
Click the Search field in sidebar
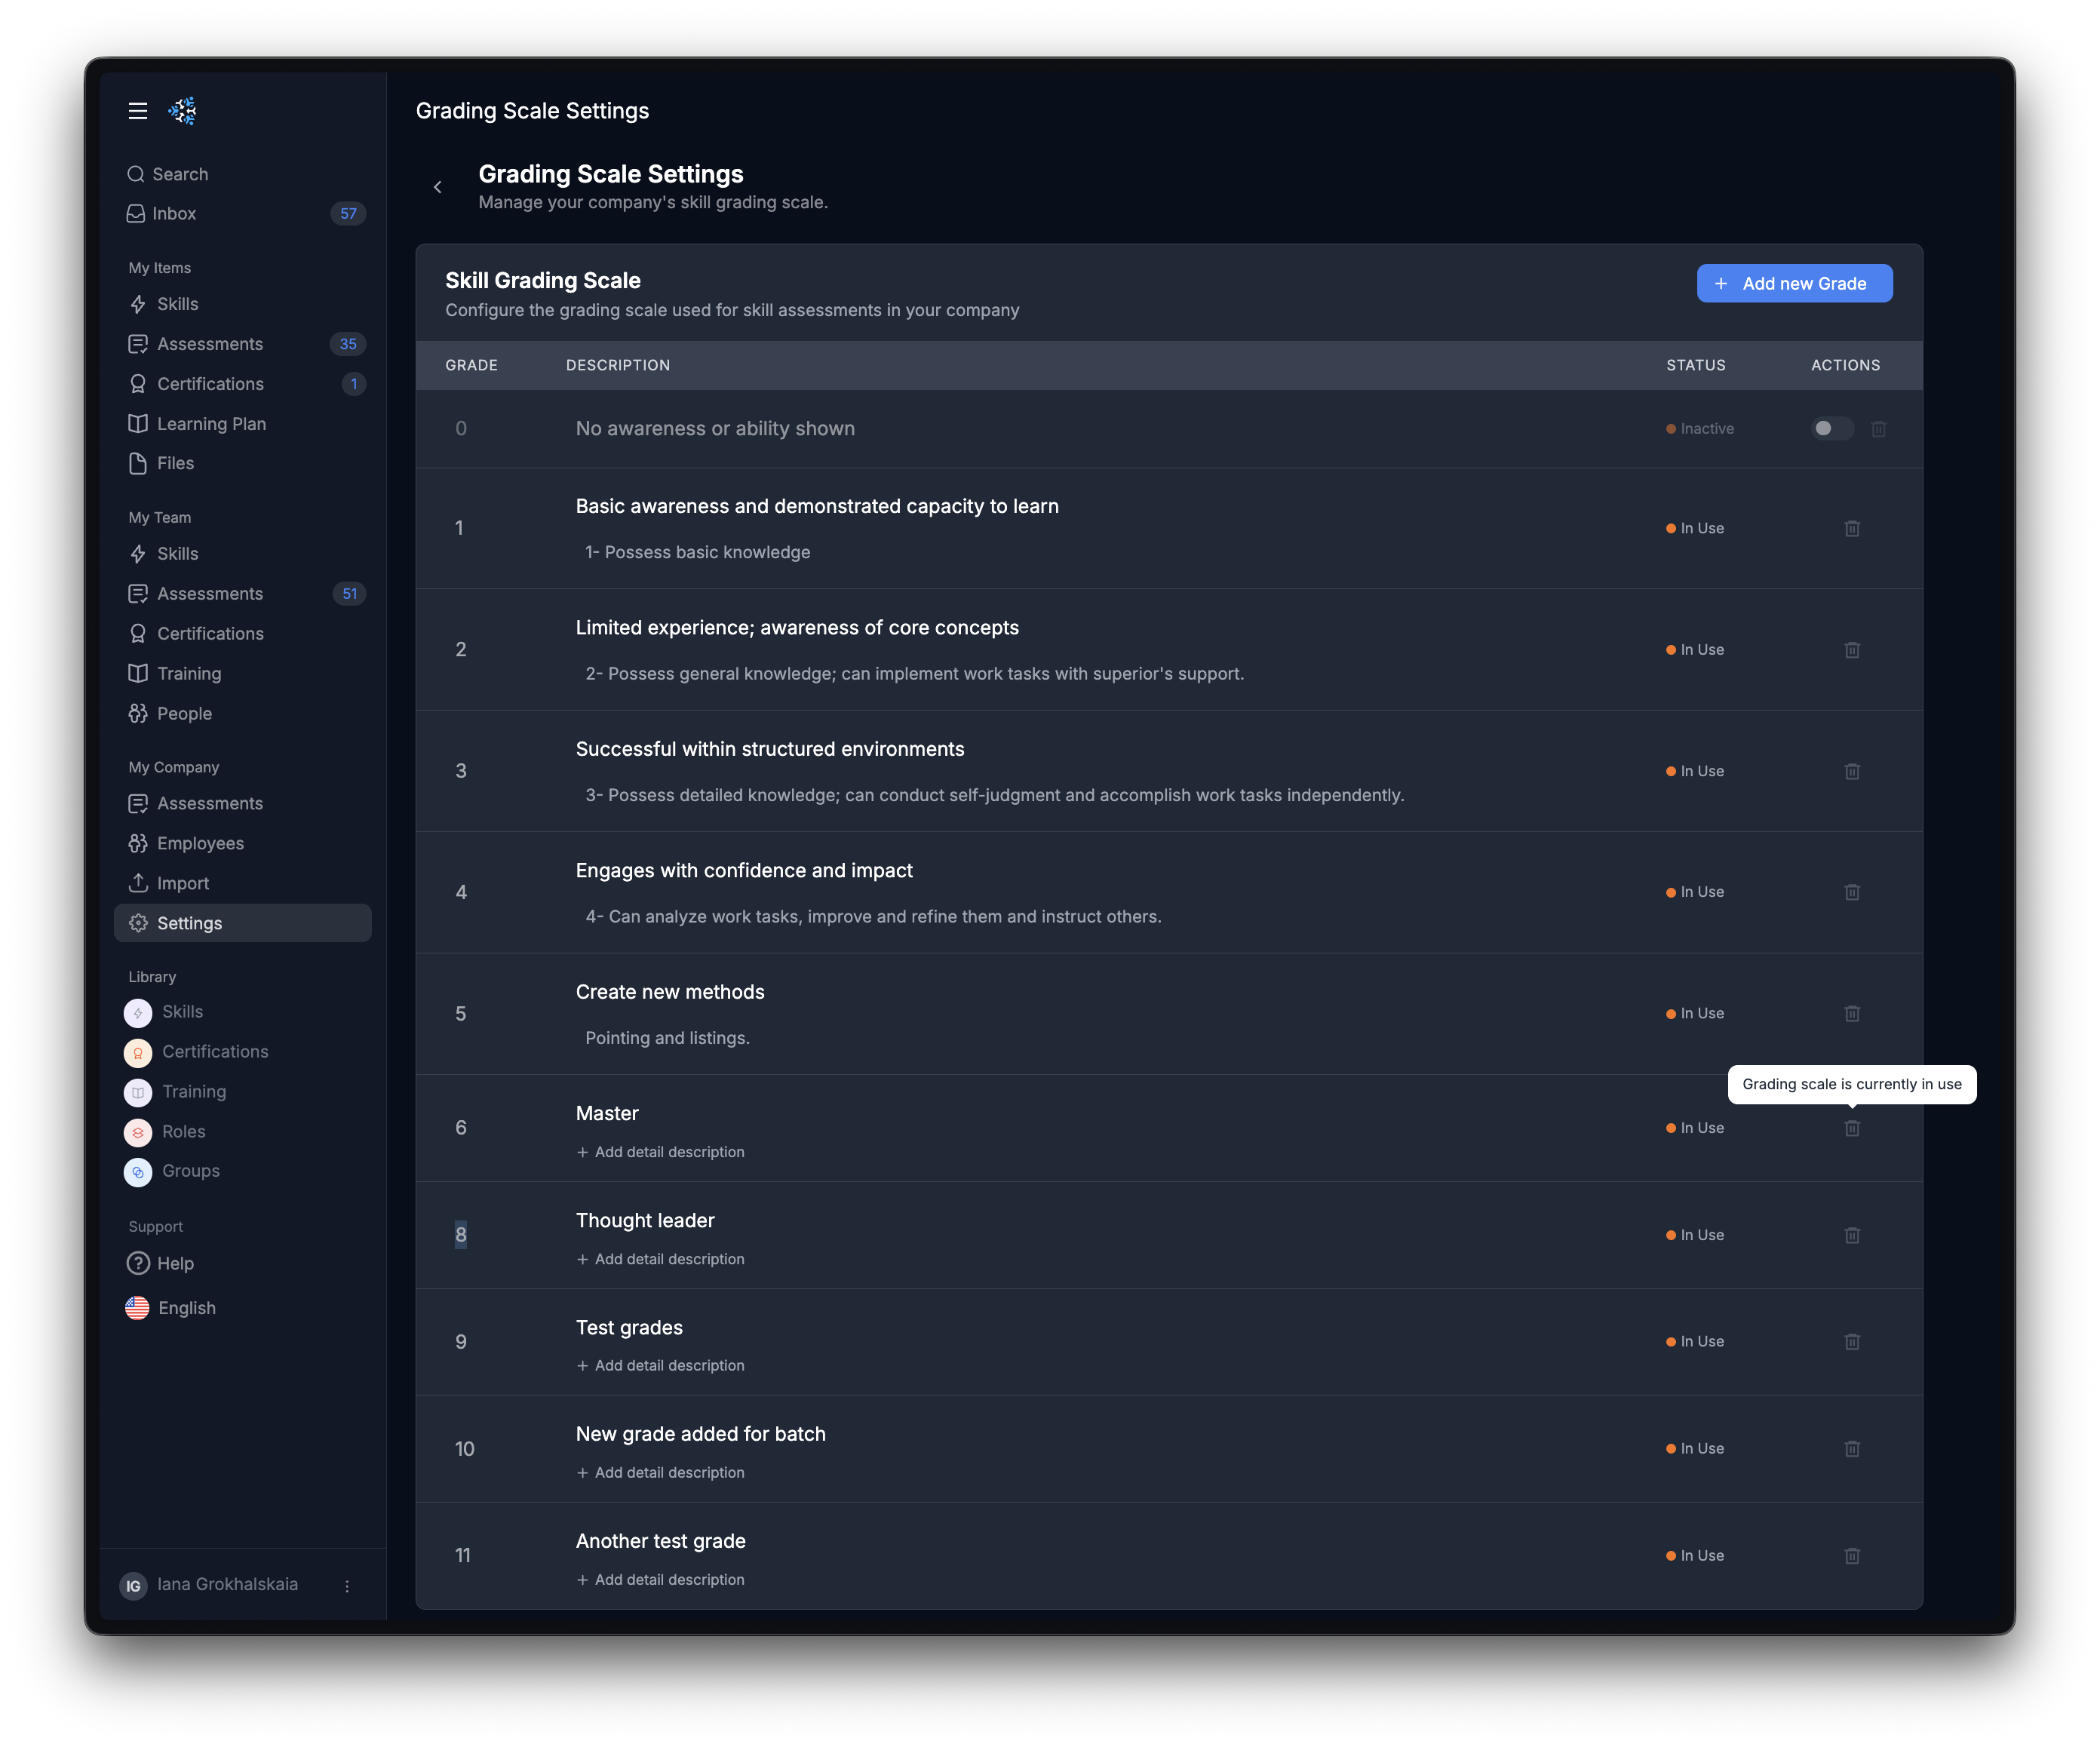tap(180, 174)
